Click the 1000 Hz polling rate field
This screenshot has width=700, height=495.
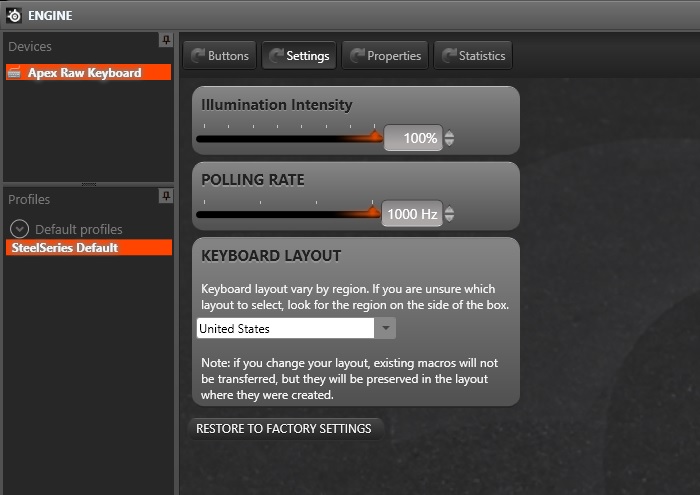[412, 214]
